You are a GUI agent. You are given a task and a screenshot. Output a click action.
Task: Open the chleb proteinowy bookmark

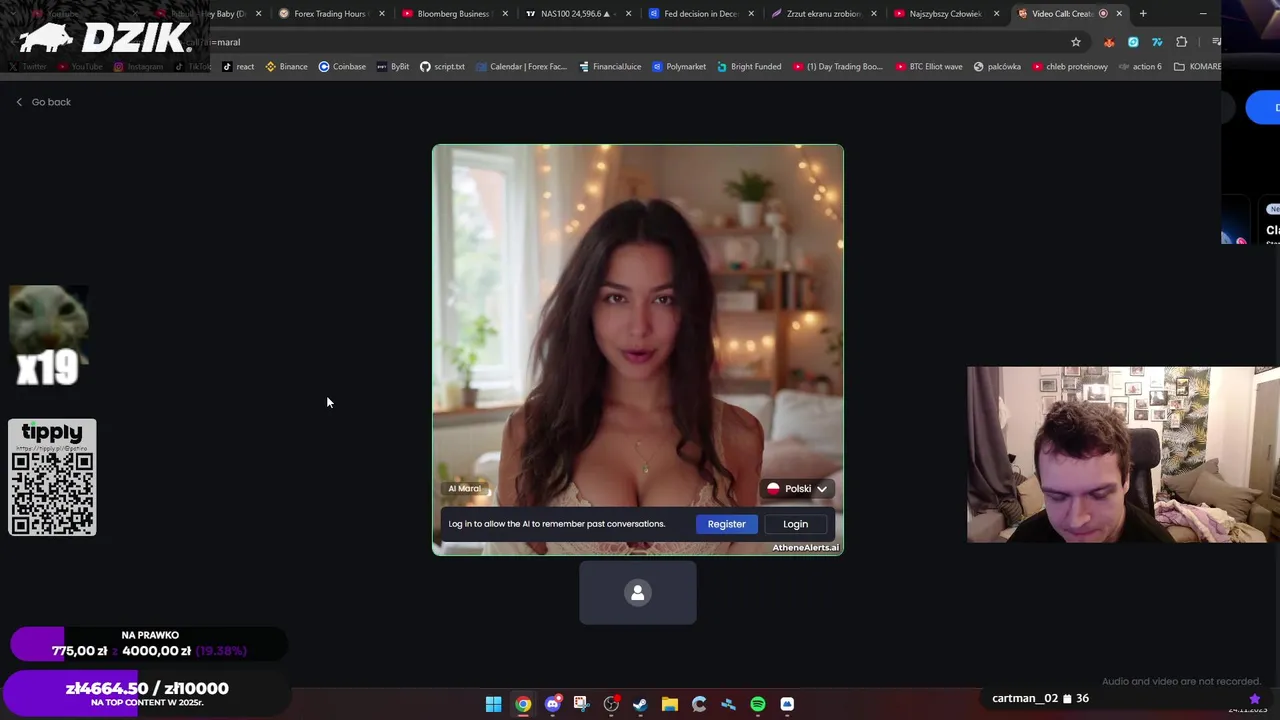coord(1070,67)
